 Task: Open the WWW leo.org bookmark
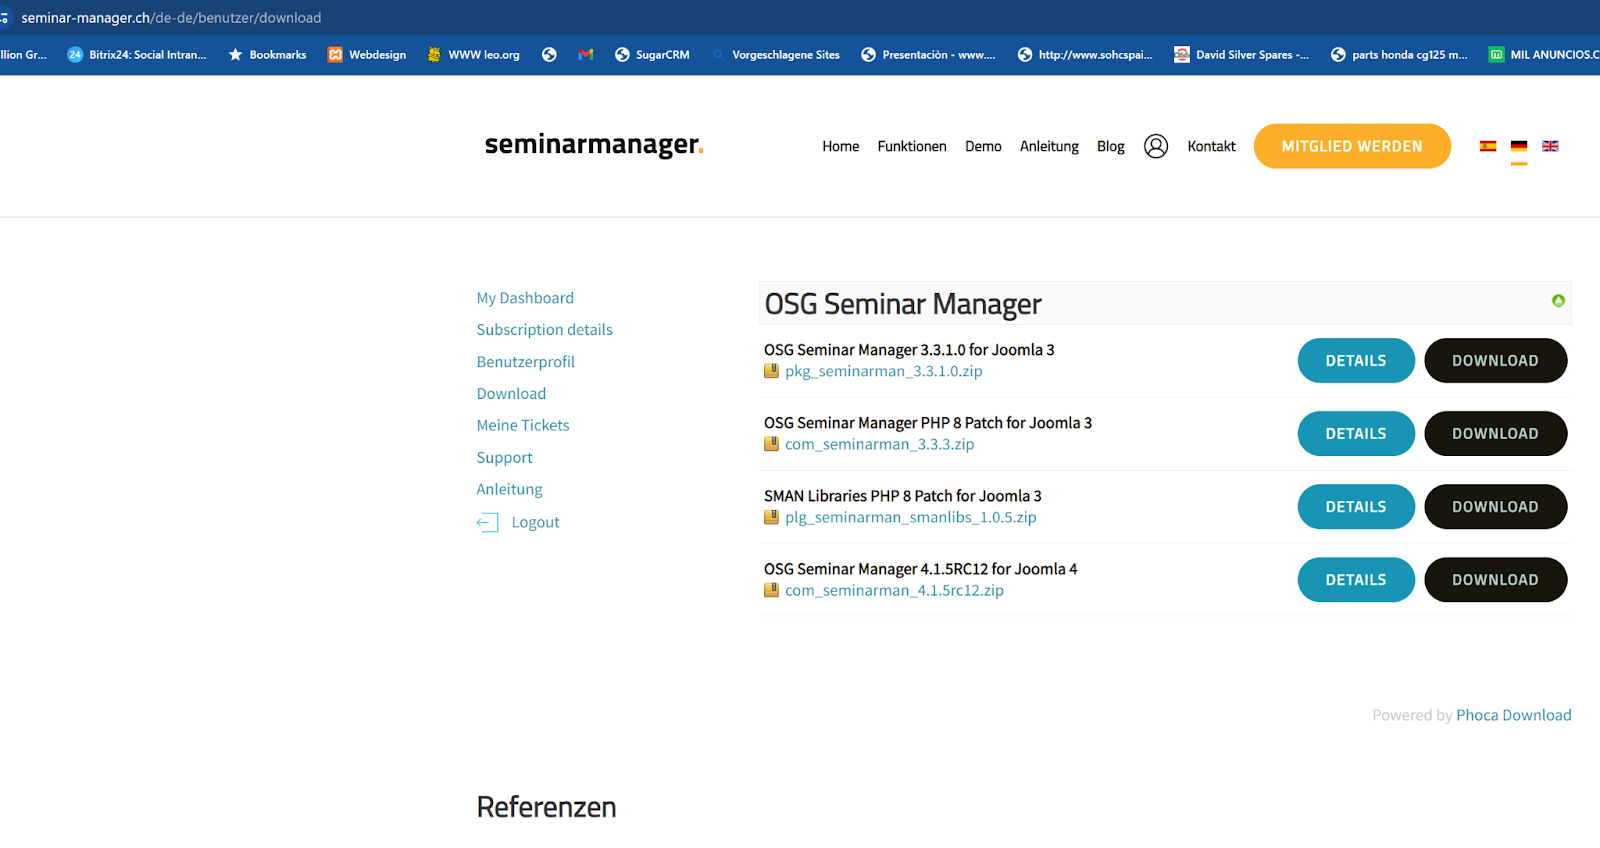[x=473, y=55]
